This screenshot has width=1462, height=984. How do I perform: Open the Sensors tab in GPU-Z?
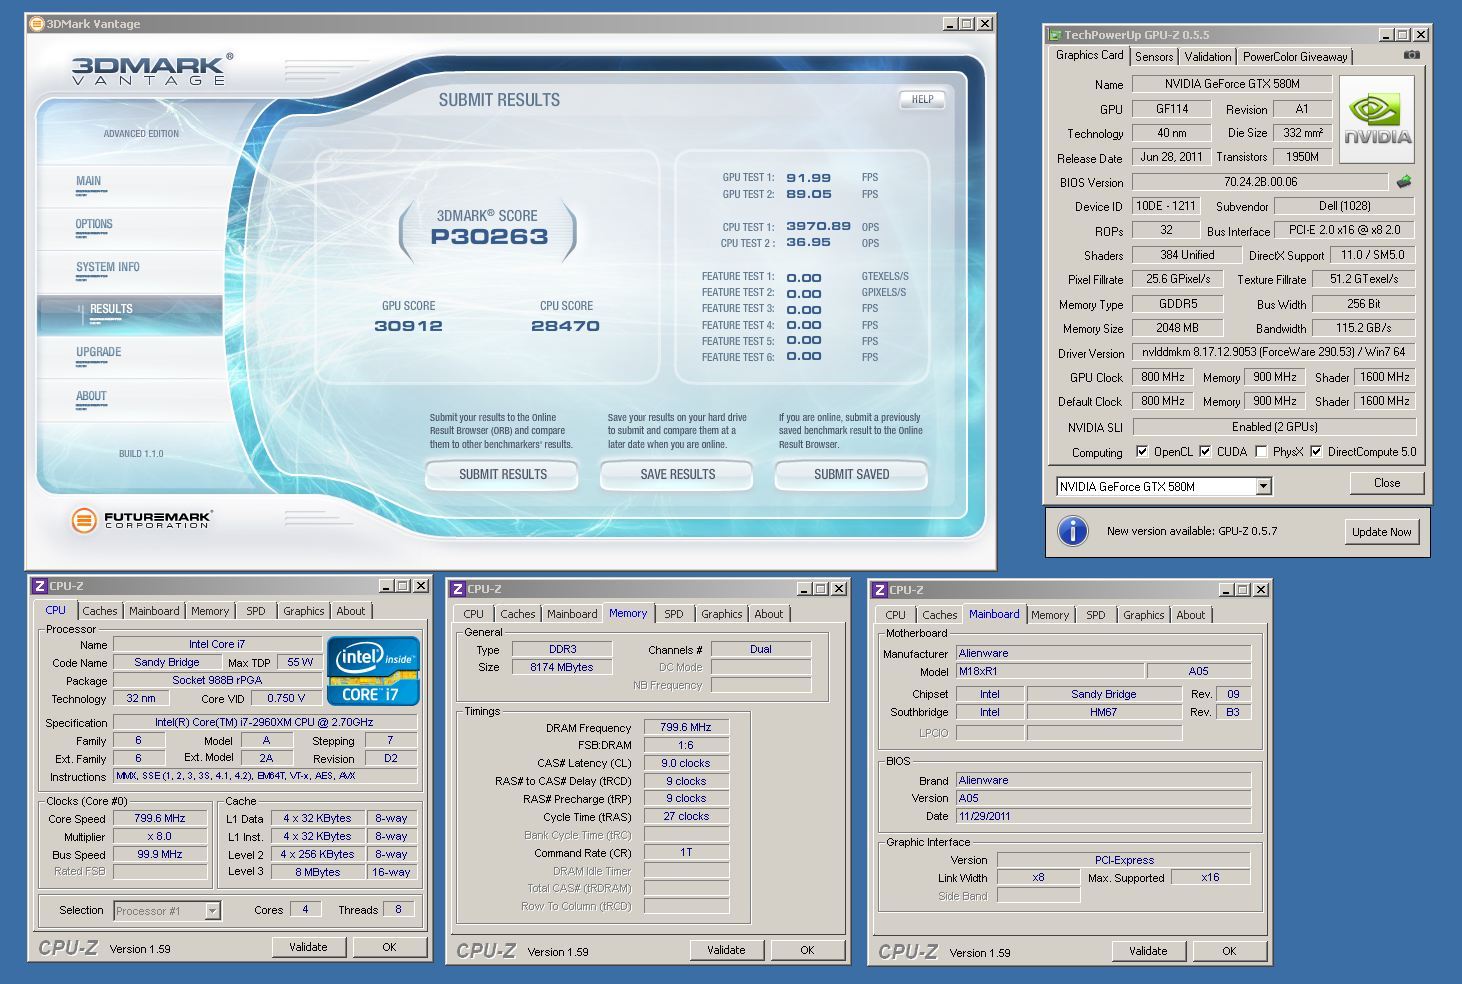coord(1154,57)
